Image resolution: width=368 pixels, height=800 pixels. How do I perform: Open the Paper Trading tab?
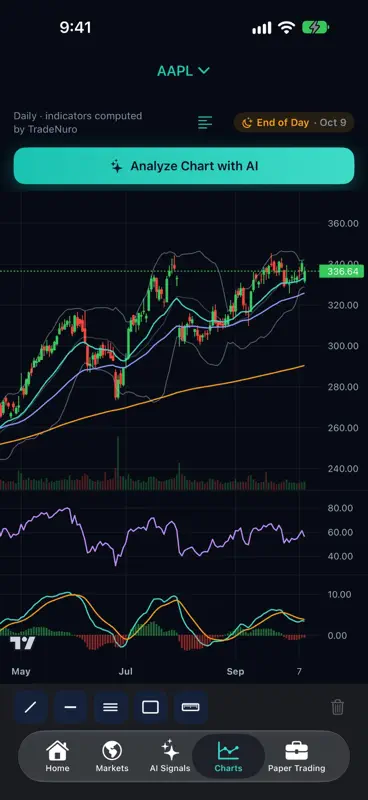point(297,757)
